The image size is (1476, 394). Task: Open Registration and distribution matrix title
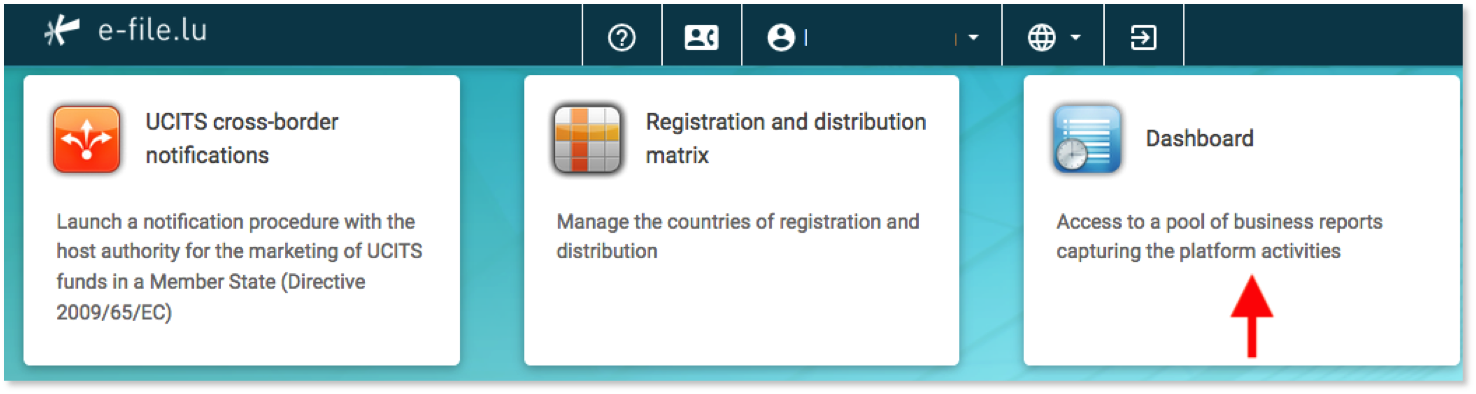coord(786,139)
